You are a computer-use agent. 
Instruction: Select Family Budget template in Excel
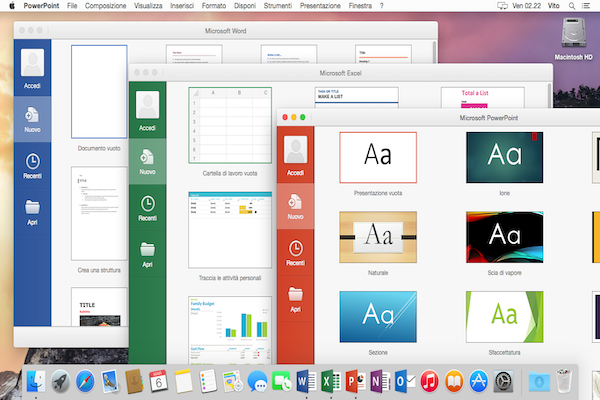pyautogui.click(x=230, y=330)
